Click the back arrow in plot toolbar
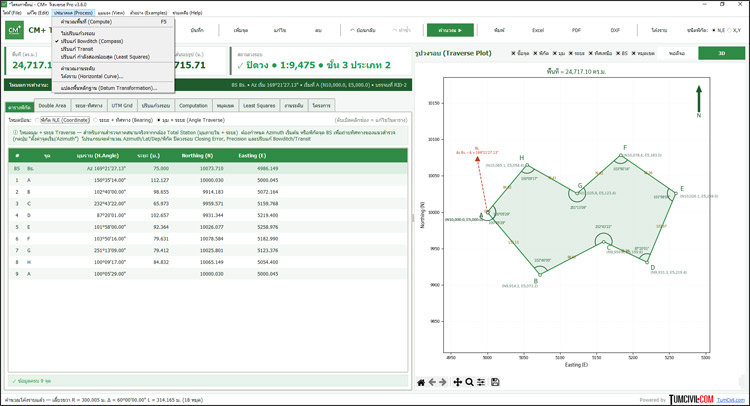 [432, 382]
